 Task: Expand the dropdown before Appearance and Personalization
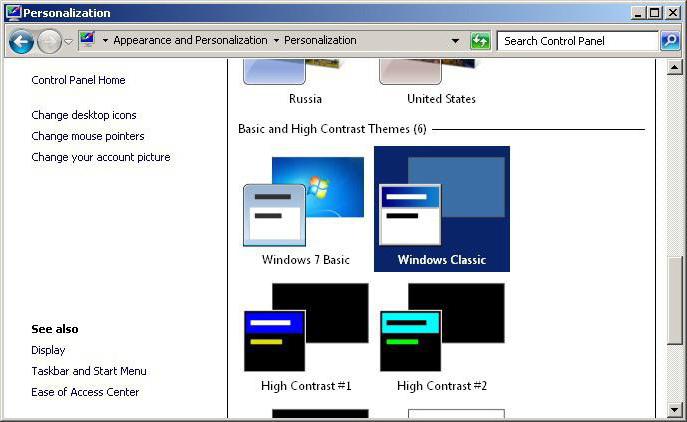(105, 41)
